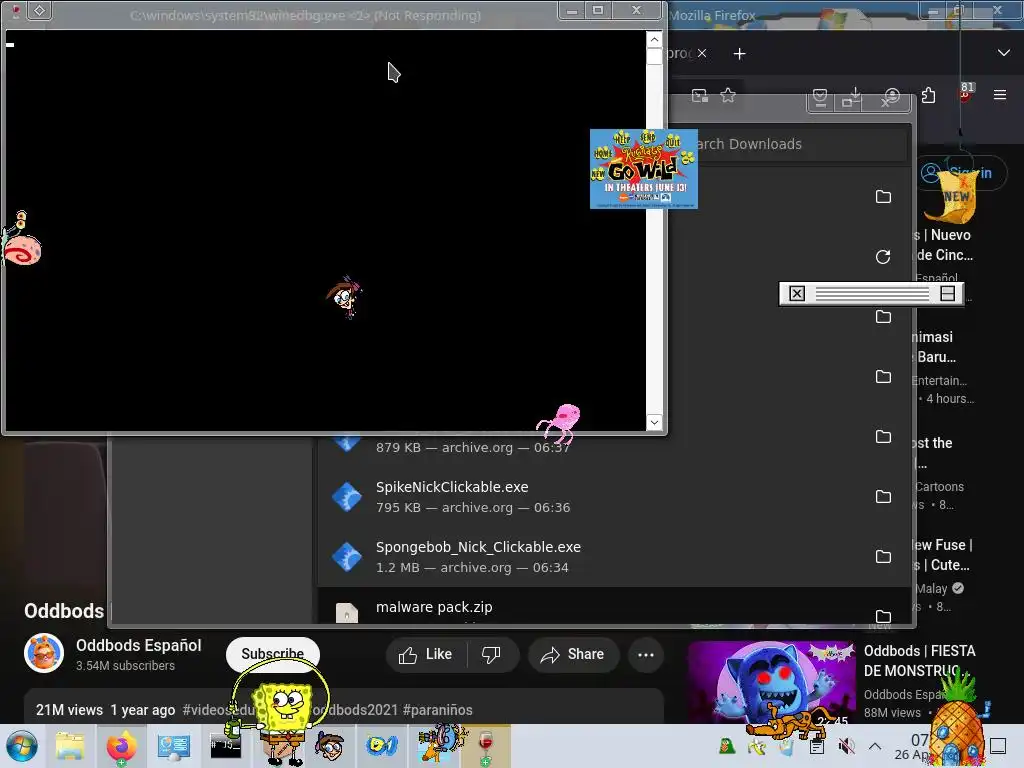This screenshot has width=1024, height=768.
Task: Click the retry download refresh icon
Action: tap(883, 257)
